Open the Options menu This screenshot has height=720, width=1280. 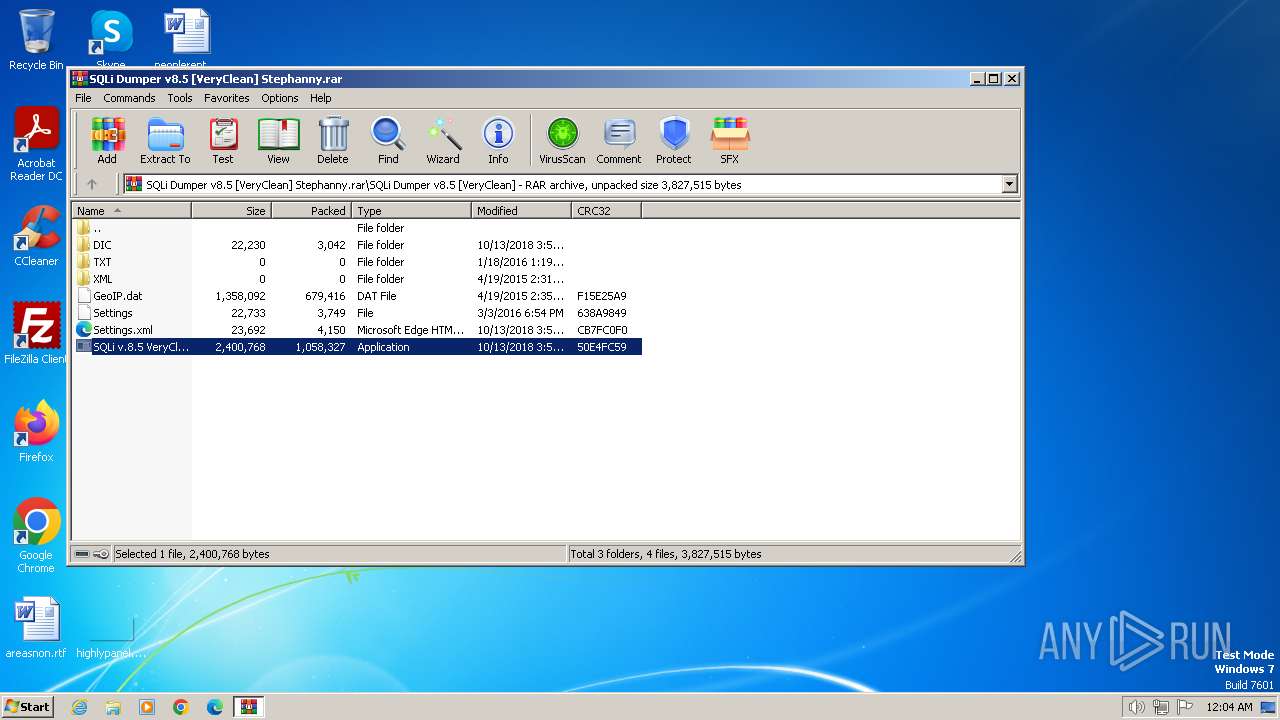[x=280, y=98]
